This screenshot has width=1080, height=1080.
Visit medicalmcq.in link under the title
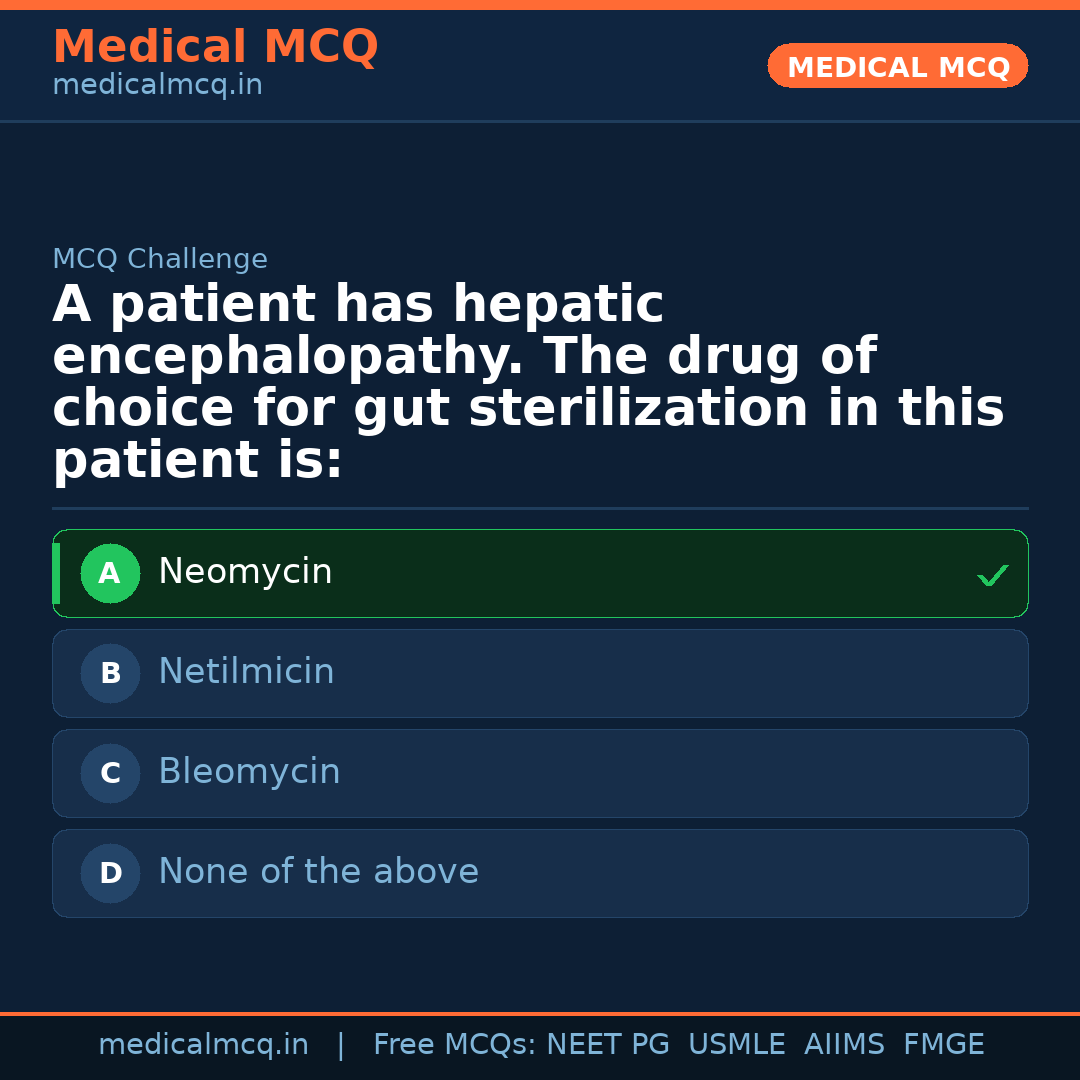point(157,86)
